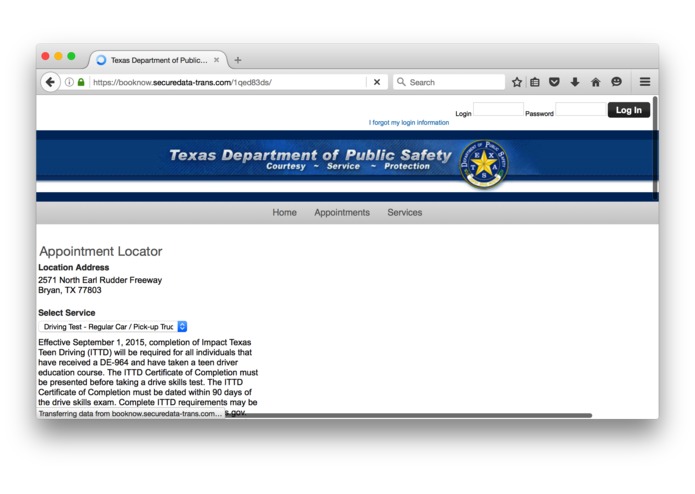The image size is (695, 494).
Task: Go back with the browser back arrow
Action: pyautogui.click(x=50, y=82)
